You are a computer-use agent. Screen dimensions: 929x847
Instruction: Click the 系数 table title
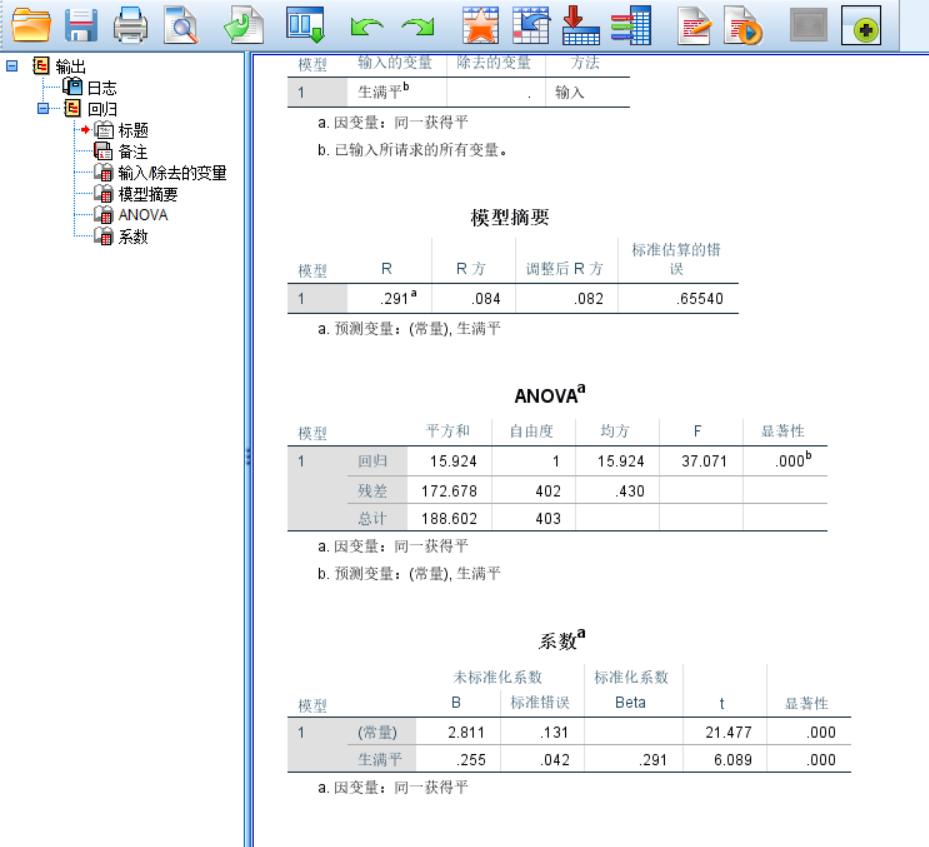click(562, 640)
